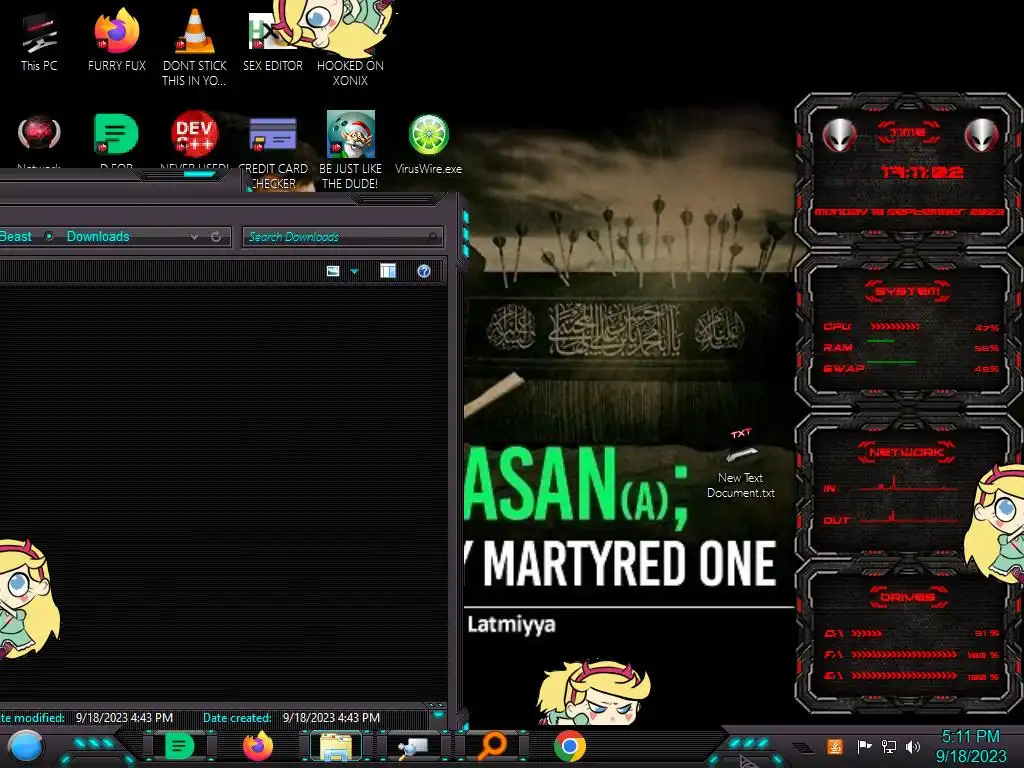
Task: Open the view options dropdown arrow
Action: pos(355,271)
